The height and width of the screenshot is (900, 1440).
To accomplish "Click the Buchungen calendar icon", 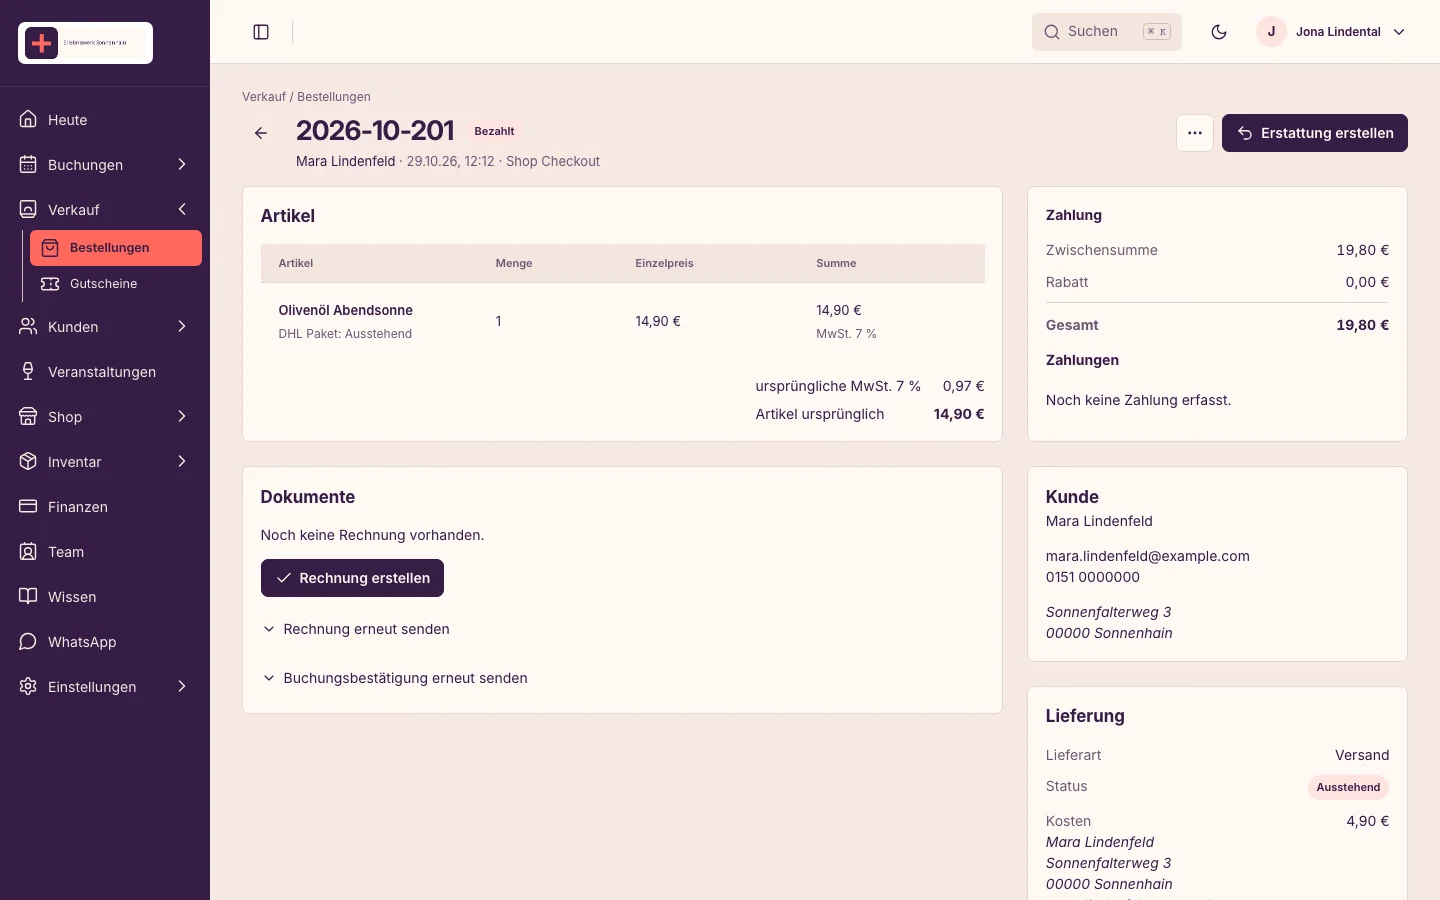I will pyautogui.click(x=28, y=164).
